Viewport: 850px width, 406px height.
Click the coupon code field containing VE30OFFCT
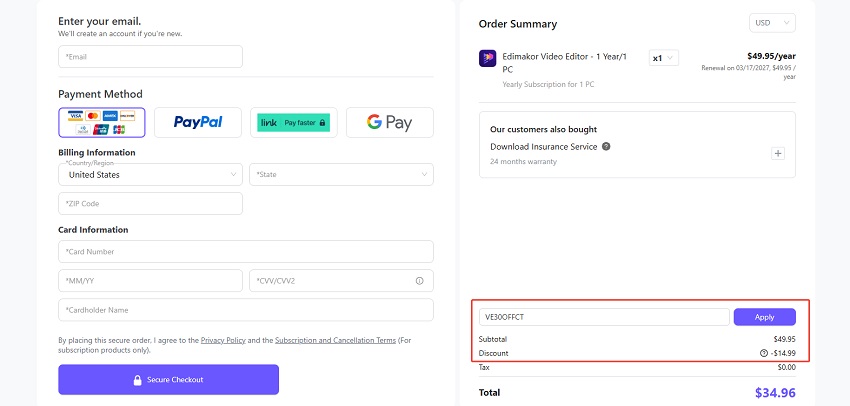pyautogui.click(x=603, y=317)
